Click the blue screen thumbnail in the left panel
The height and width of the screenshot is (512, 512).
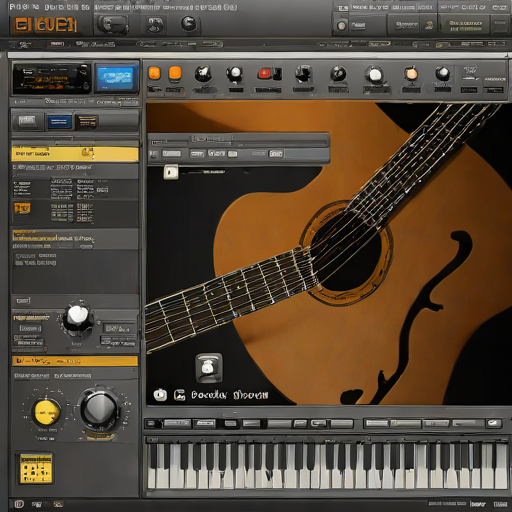tap(117, 78)
